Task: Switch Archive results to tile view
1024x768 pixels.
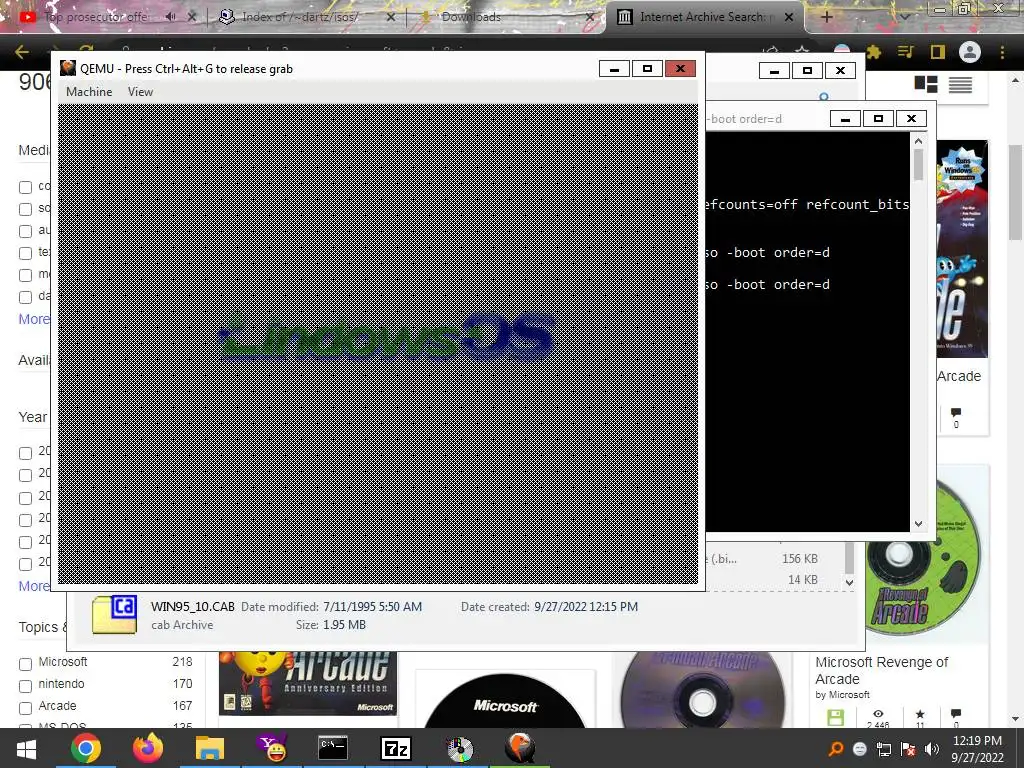Action: pyautogui.click(x=926, y=84)
